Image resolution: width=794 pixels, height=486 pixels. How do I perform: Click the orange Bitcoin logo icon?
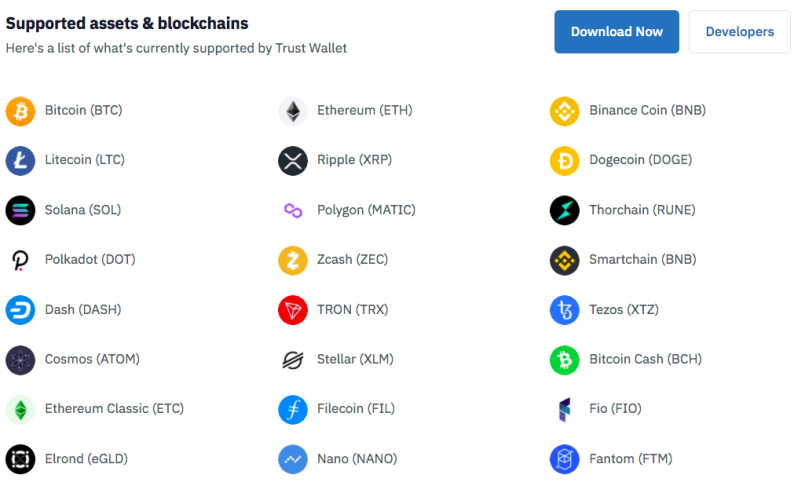[20, 111]
